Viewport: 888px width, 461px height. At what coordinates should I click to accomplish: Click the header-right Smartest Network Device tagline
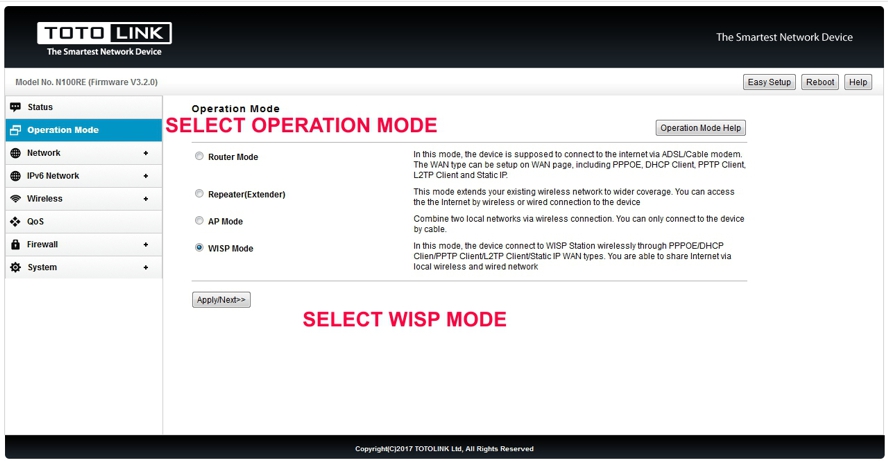(784, 37)
